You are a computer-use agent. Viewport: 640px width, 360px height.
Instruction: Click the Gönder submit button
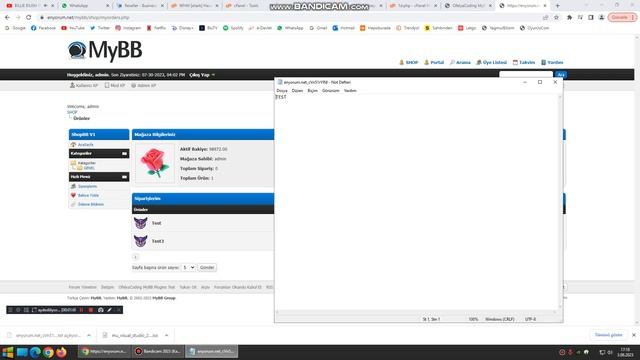pyautogui.click(x=207, y=267)
